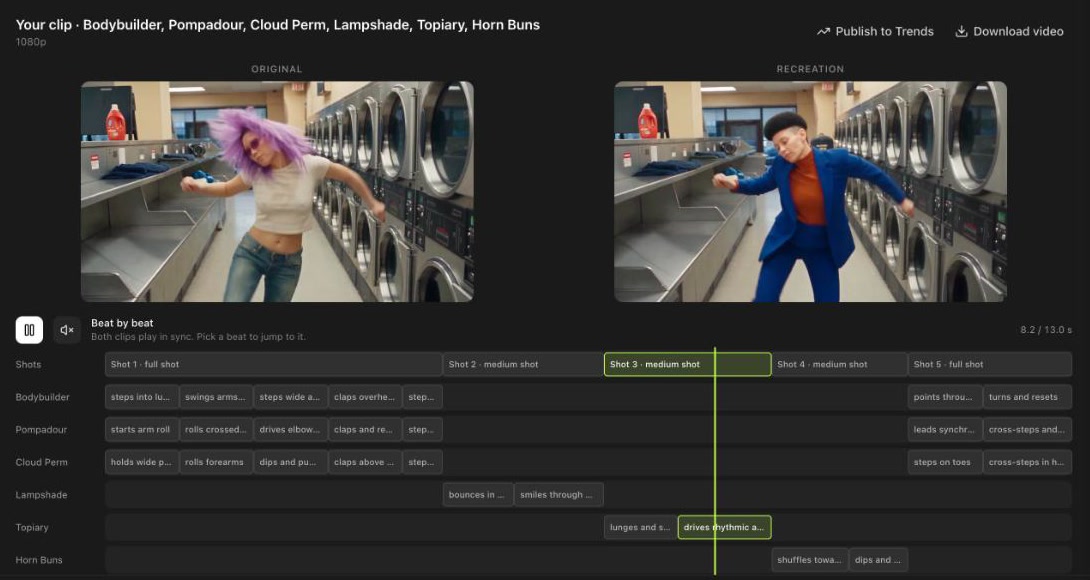Screen dimensions: 1090x580
Task: Click the '1080p' resolution label
Action: point(31,42)
